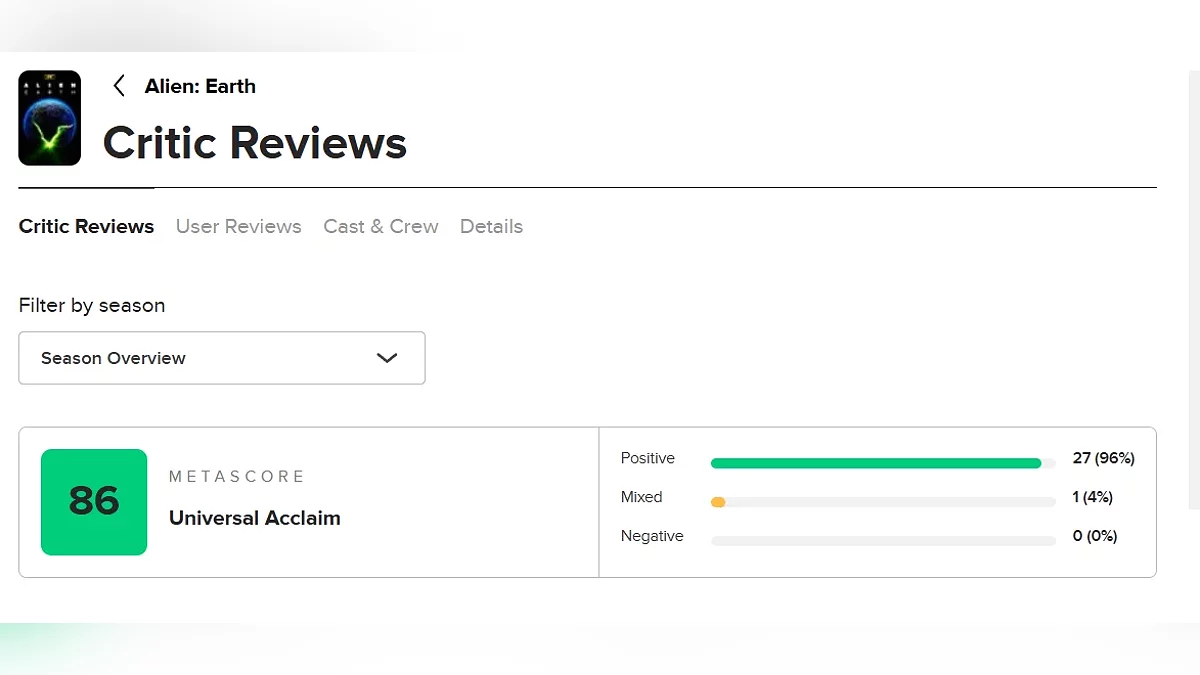Click the back chevron beside Alien: Earth

[x=119, y=86]
